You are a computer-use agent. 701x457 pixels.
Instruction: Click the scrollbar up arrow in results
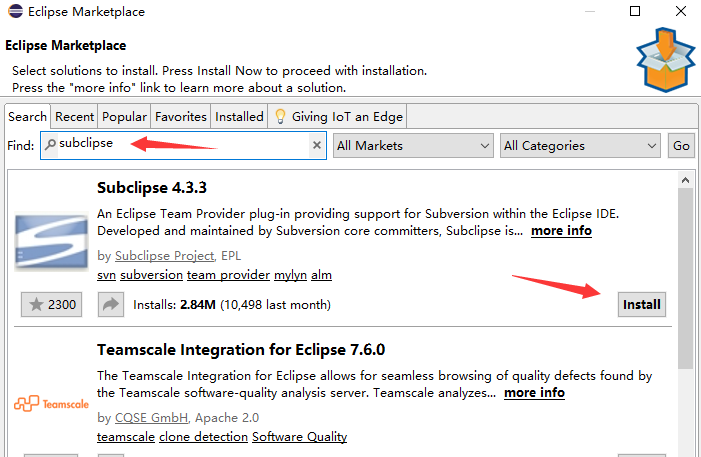click(685, 180)
